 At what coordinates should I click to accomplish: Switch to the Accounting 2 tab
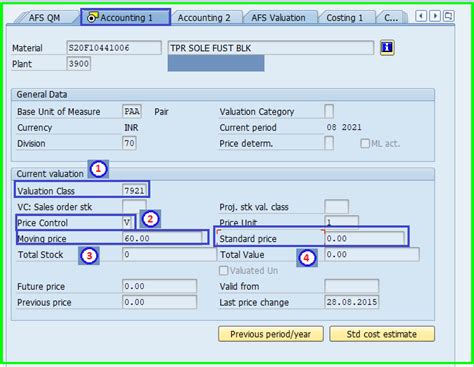(204, 18)
